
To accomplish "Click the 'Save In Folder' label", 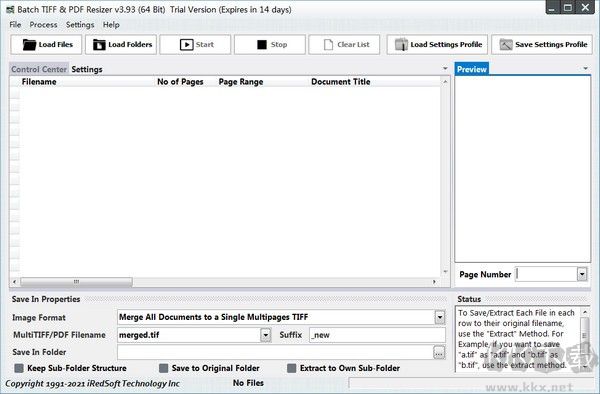I will click(39, 352).
